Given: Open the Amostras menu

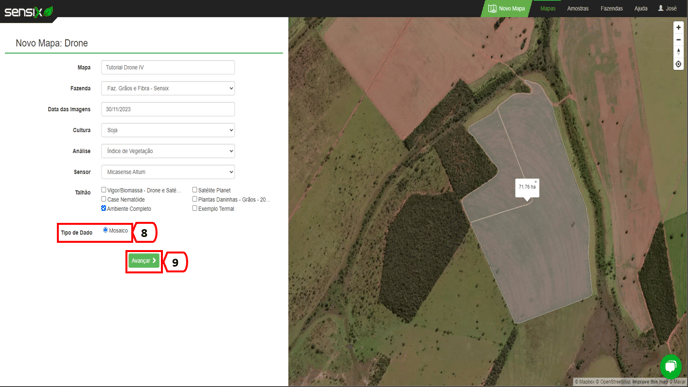Looking at the screenshot, I should click(577, 8).
